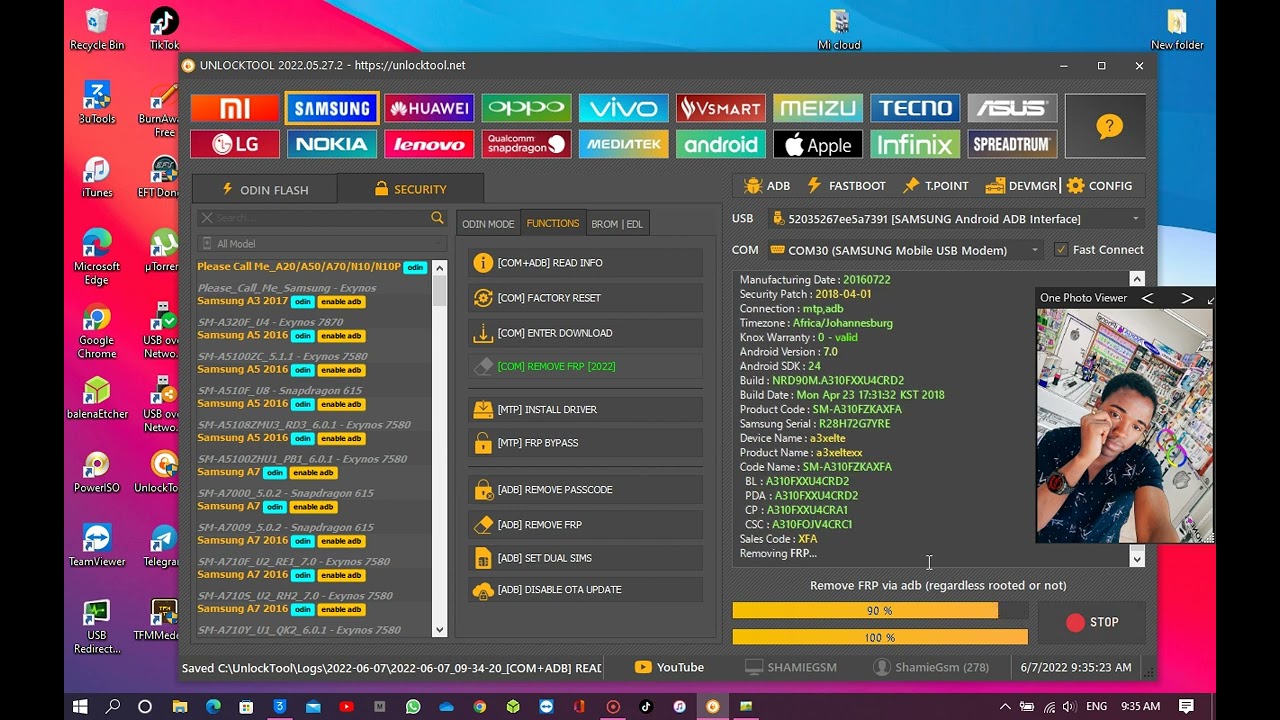Run [ADB] REMOVE PASSCODE
1280x720 pixels.
point(585,490)
